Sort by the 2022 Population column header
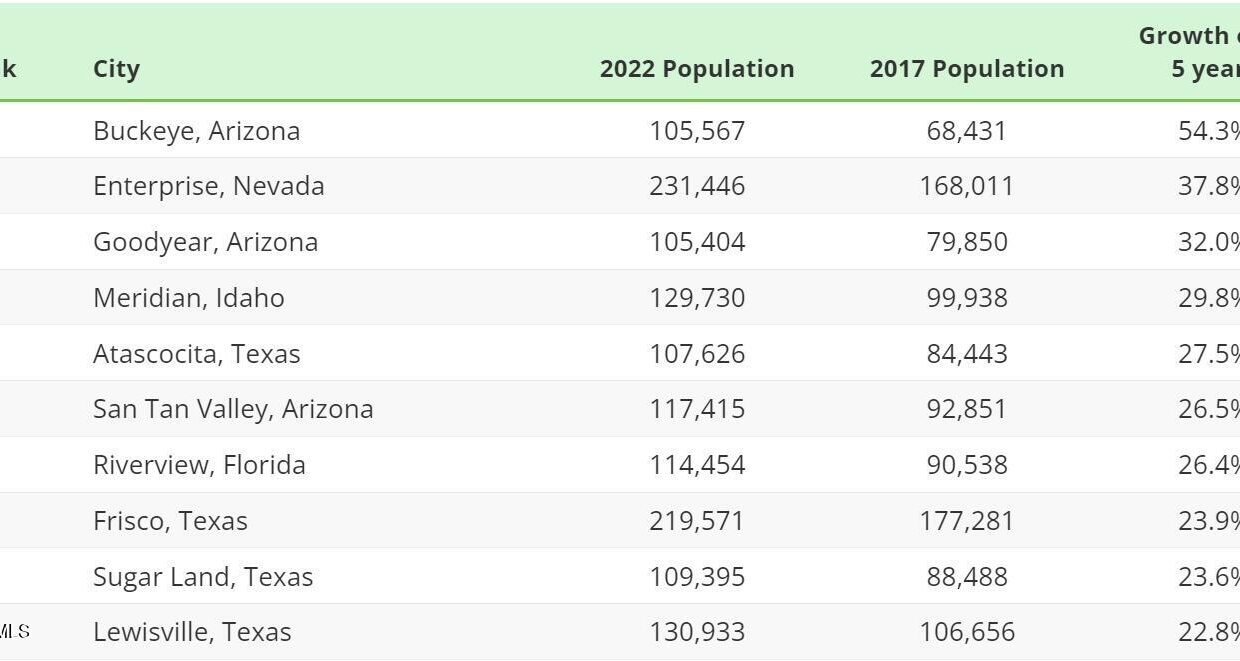The height and width of the screenshot is (661, 1240). tap(697, 69)
